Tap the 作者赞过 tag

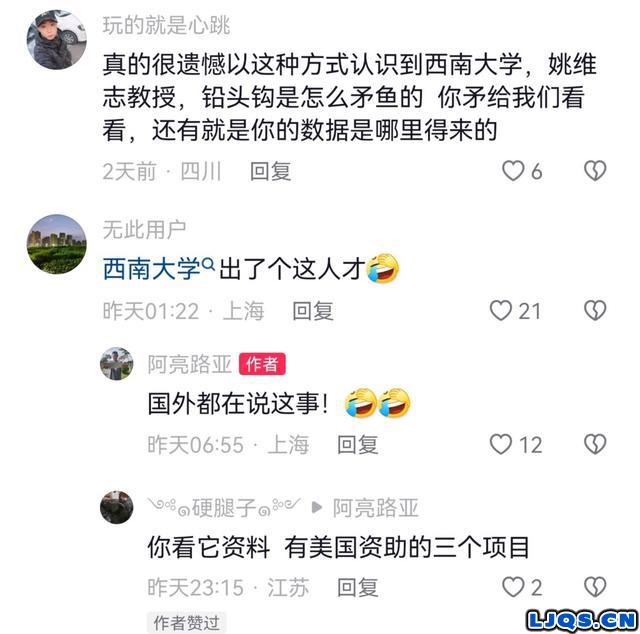coord(187,623)
